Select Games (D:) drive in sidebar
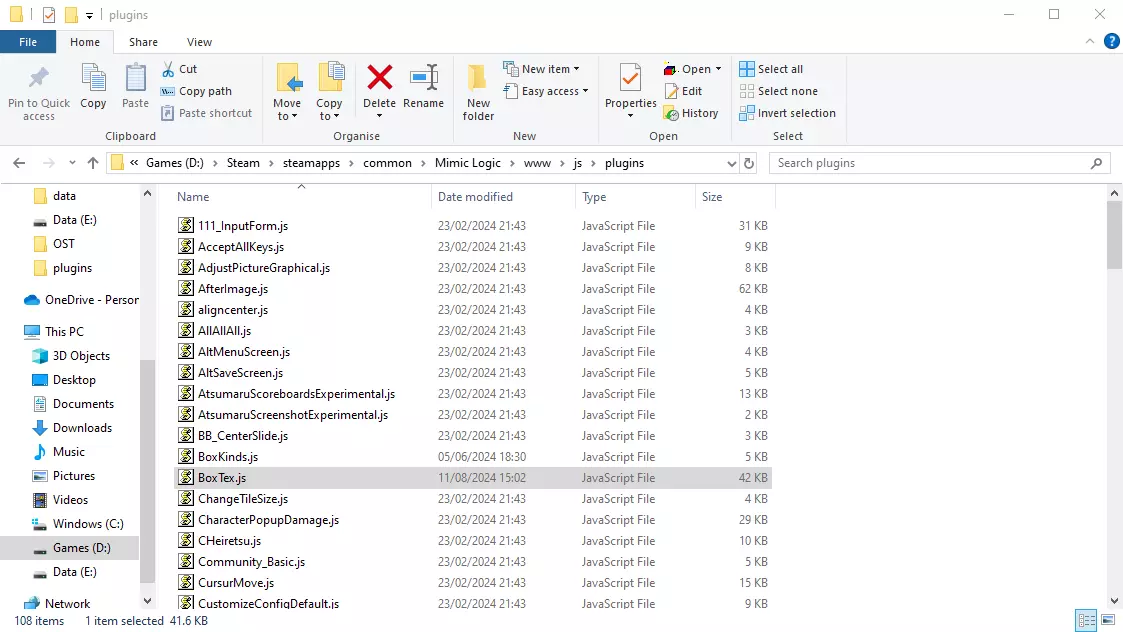This screenshot has width=1123, height=632. coord(69,548)
